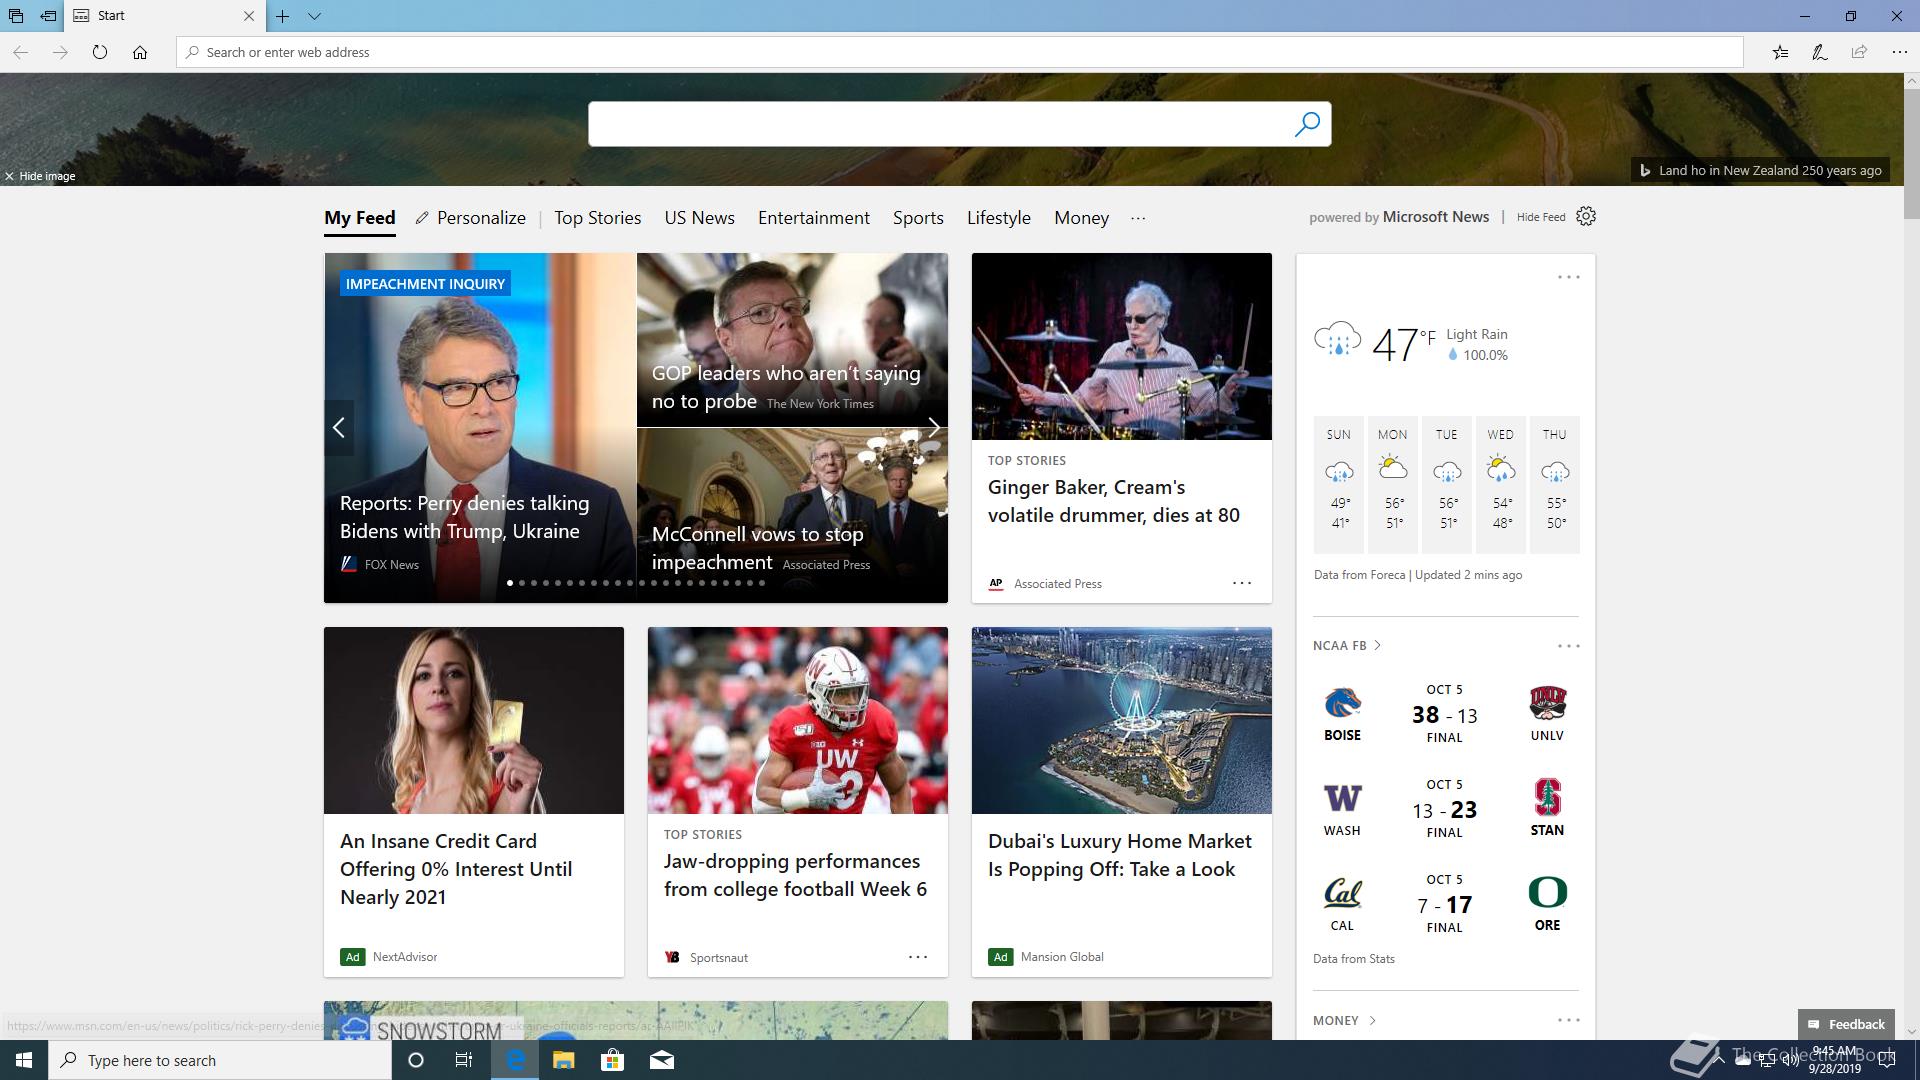Click the taskbar search box
Image resolution: width=1920 pixels, height=1080 pixels.
click(x=220, y=1060)
